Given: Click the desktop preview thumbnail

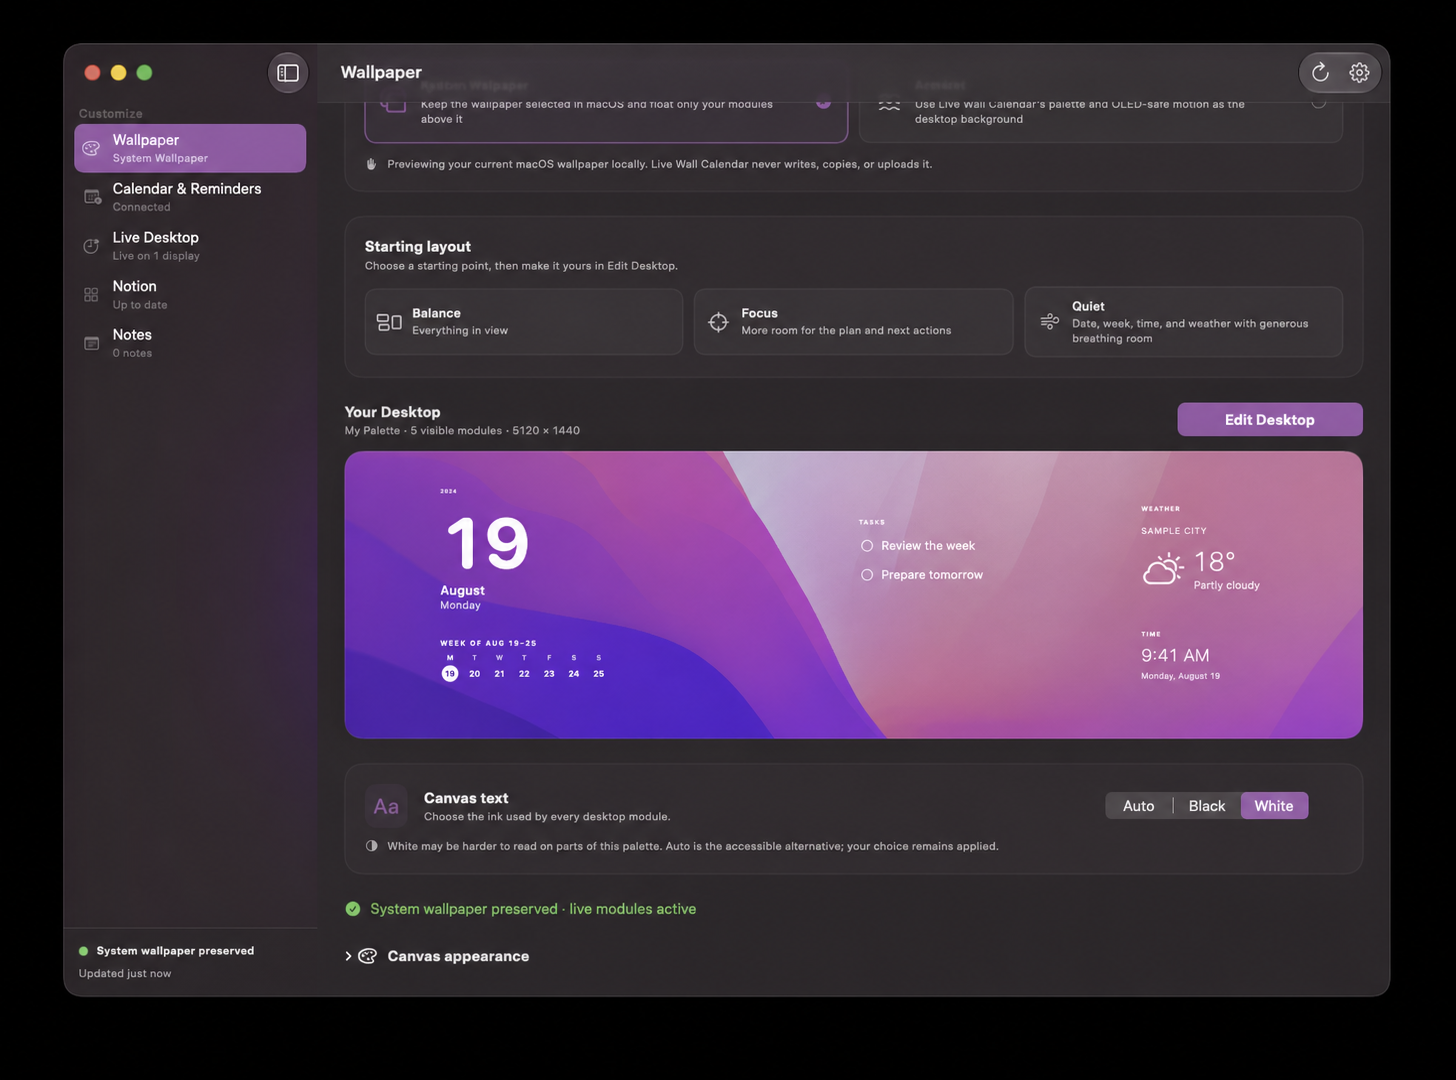Looking at the screenshot, I should pyautogui.click(x=853, y=595).
